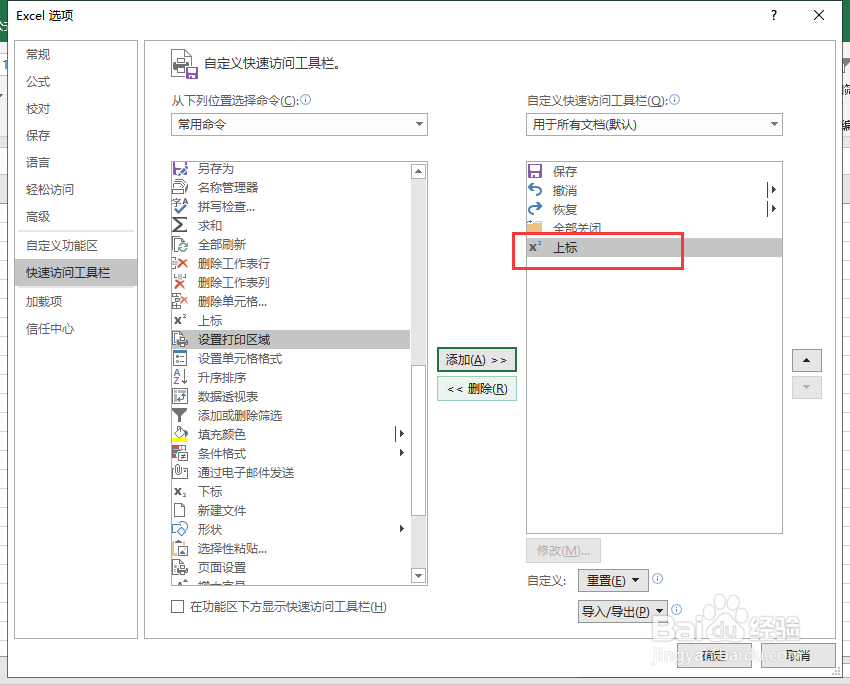Image resolution: width=850 pixels, height=685 pixels.
Task: Switch to the 保存 options category
Action: 76,135
